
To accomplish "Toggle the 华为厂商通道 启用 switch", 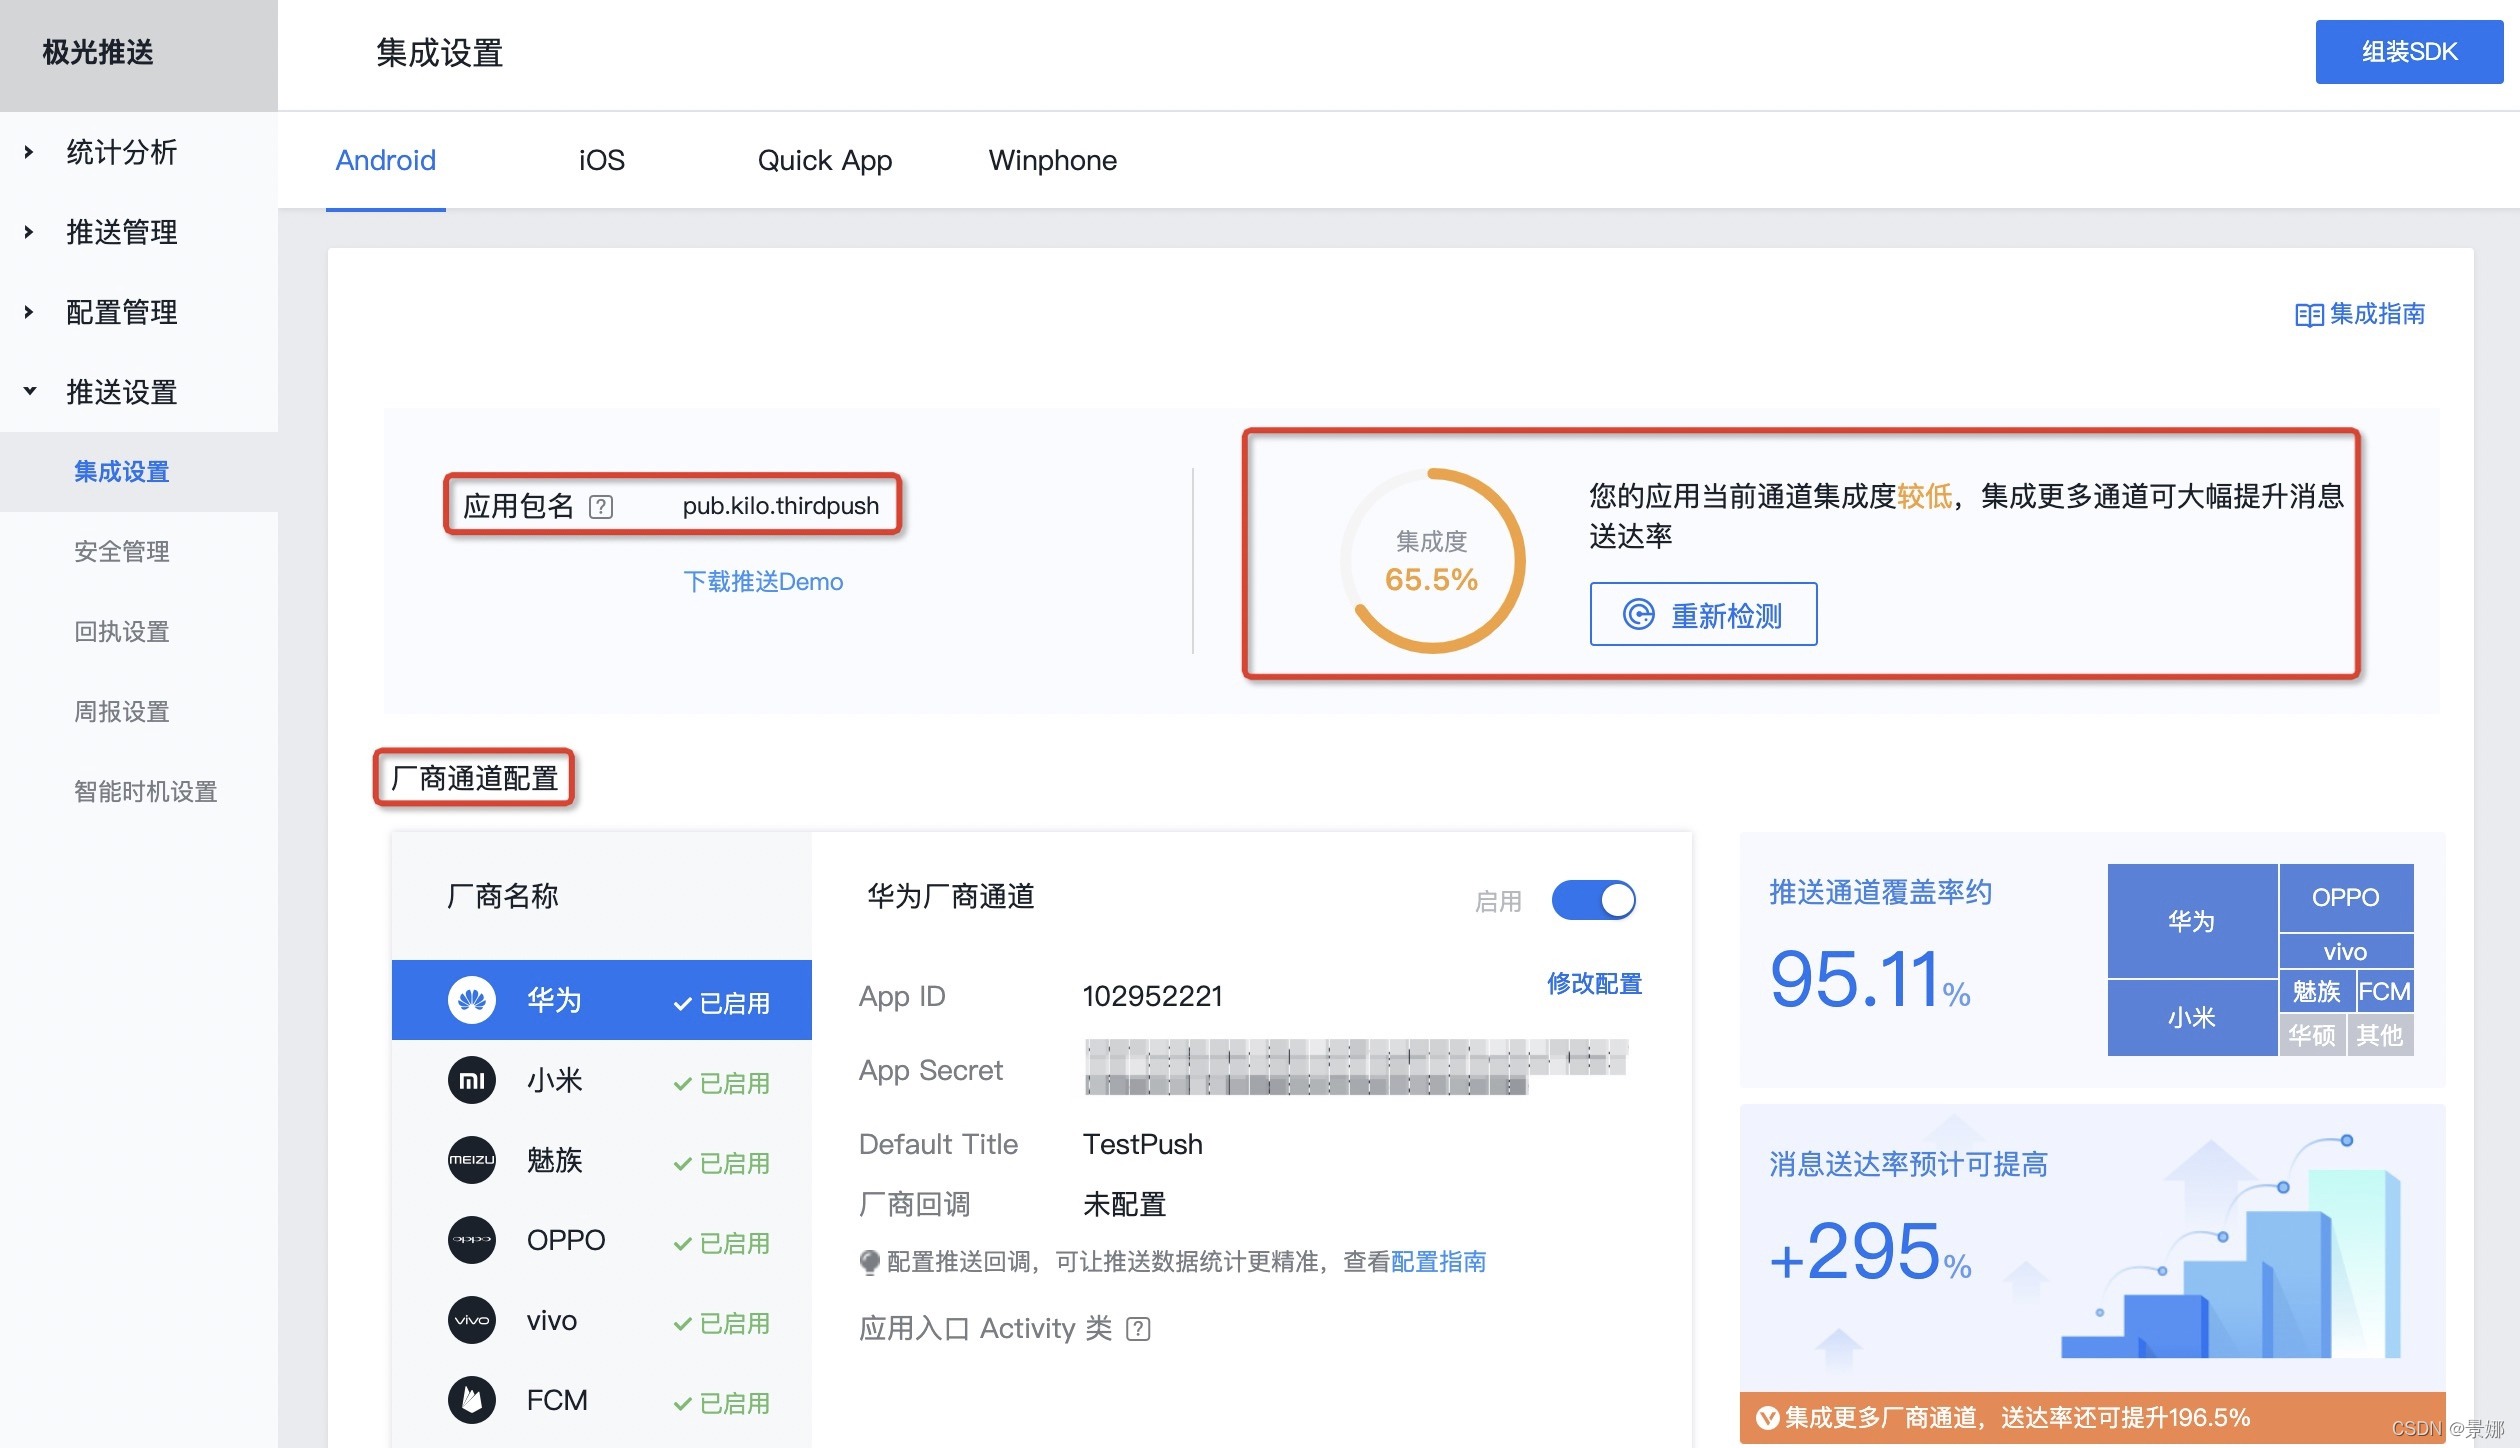I will [x=1593, y=900].
